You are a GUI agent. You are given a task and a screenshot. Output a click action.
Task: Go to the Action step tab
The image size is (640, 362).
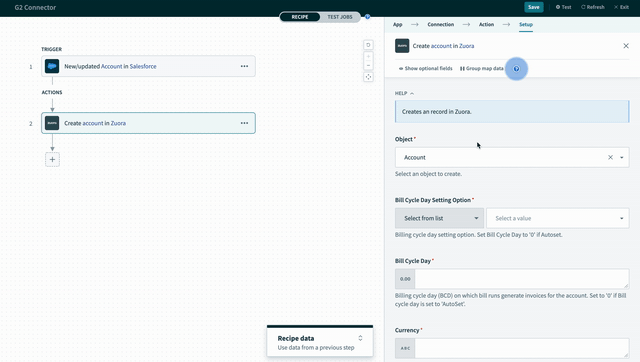coord(486,24)
